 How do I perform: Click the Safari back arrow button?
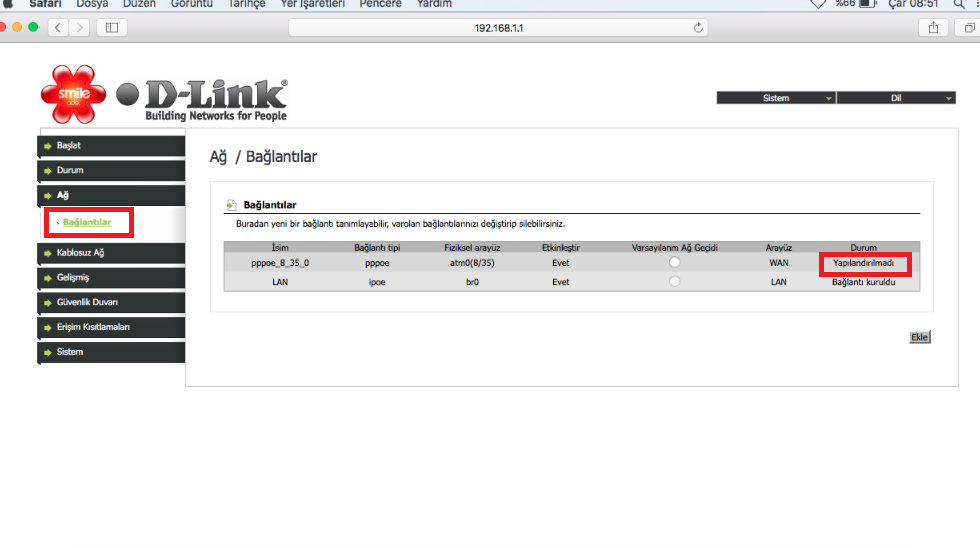pos(58,27)
